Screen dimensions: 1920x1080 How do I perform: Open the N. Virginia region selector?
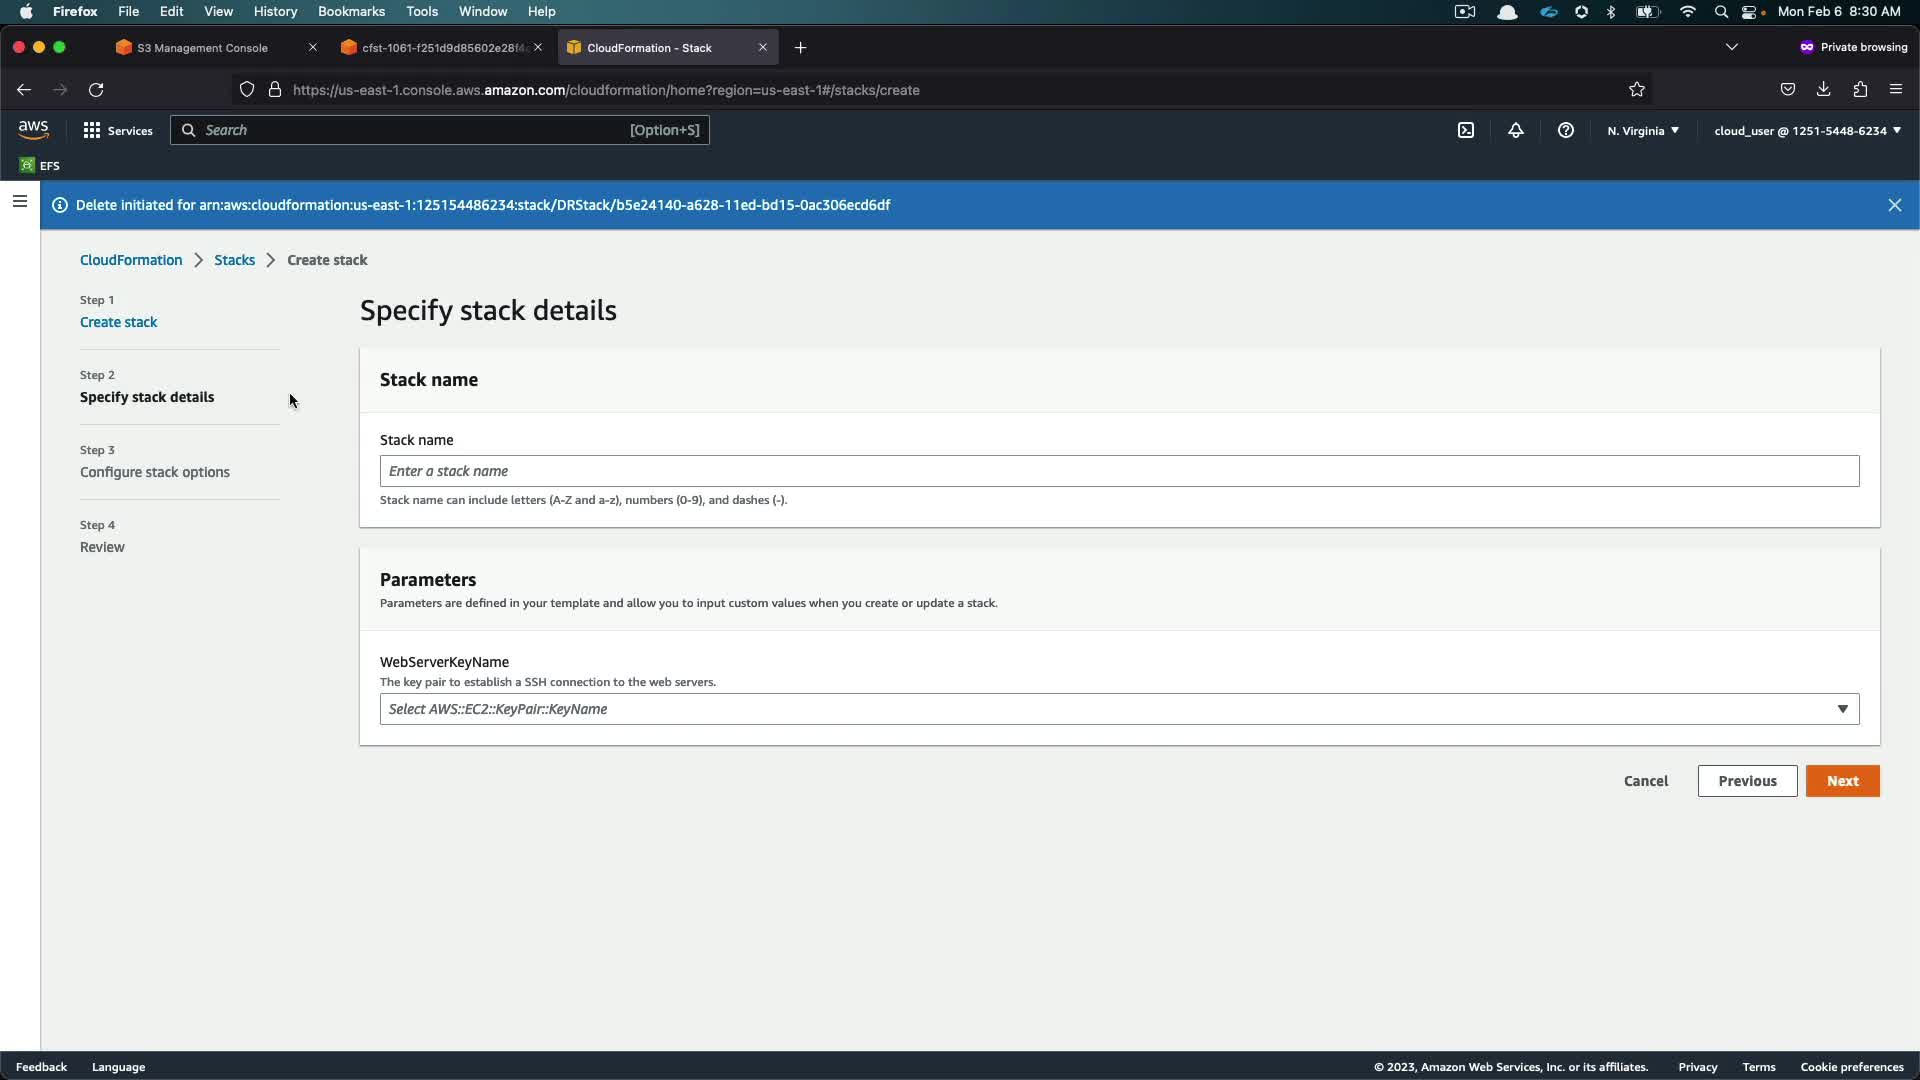1642,130
